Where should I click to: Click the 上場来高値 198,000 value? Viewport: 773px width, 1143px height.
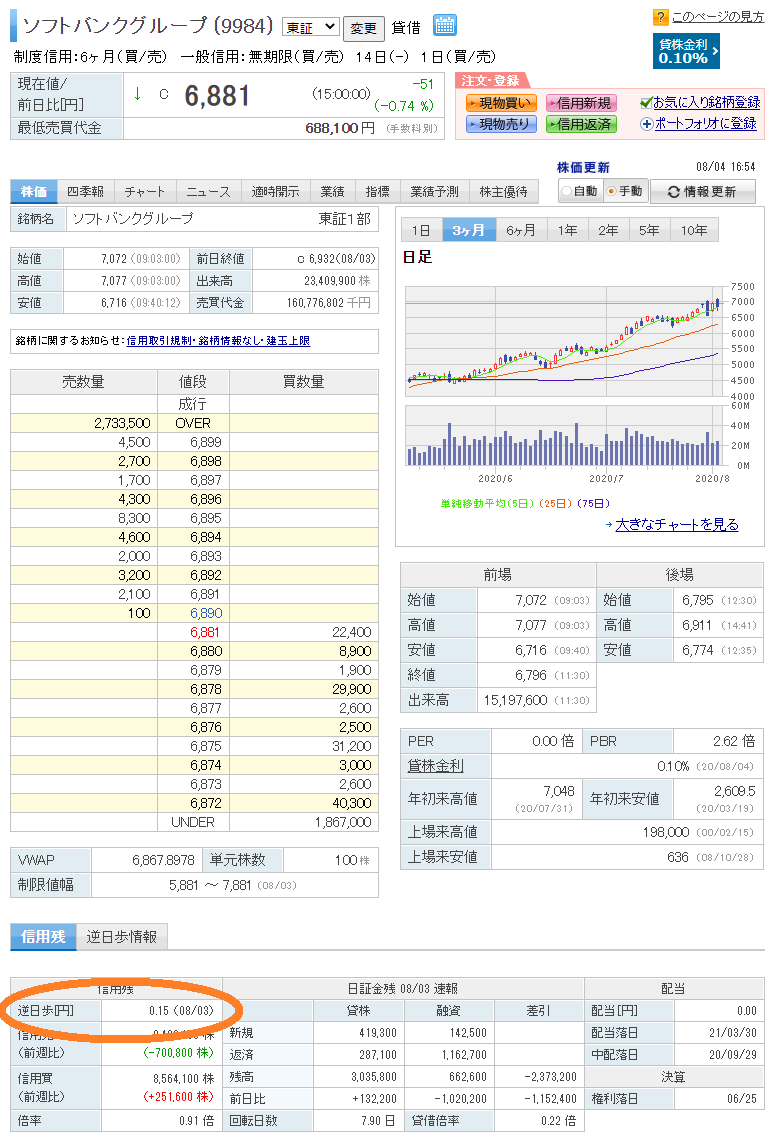[666, 832]
